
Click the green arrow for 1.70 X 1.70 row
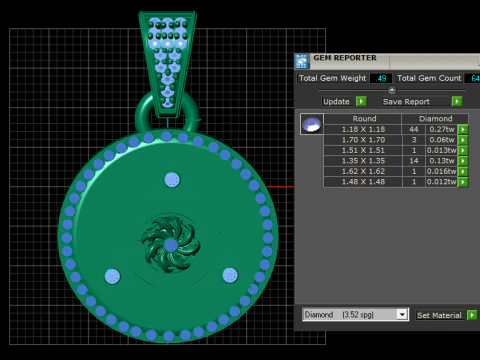(463, 140)
